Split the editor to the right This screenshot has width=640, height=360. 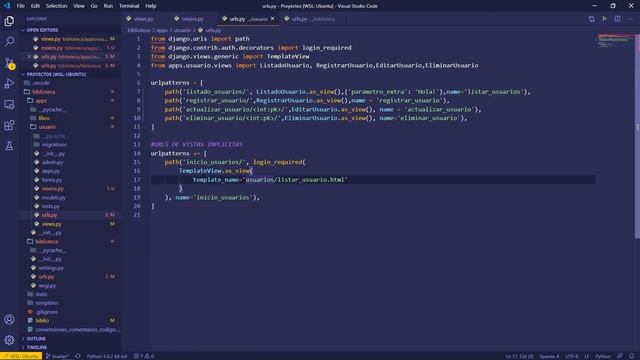[x=617, y=19]
